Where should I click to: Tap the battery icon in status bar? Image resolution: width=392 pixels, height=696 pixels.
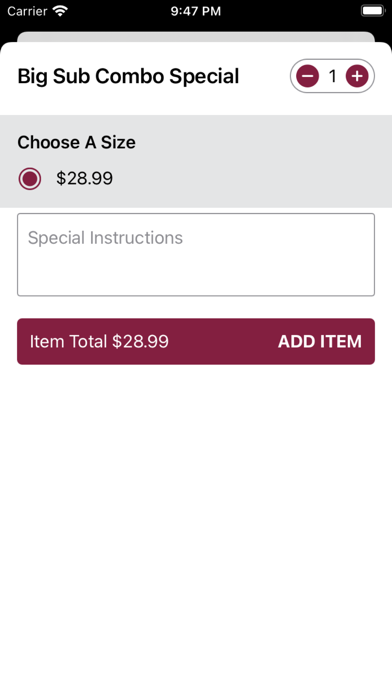[x=372, y=11]
